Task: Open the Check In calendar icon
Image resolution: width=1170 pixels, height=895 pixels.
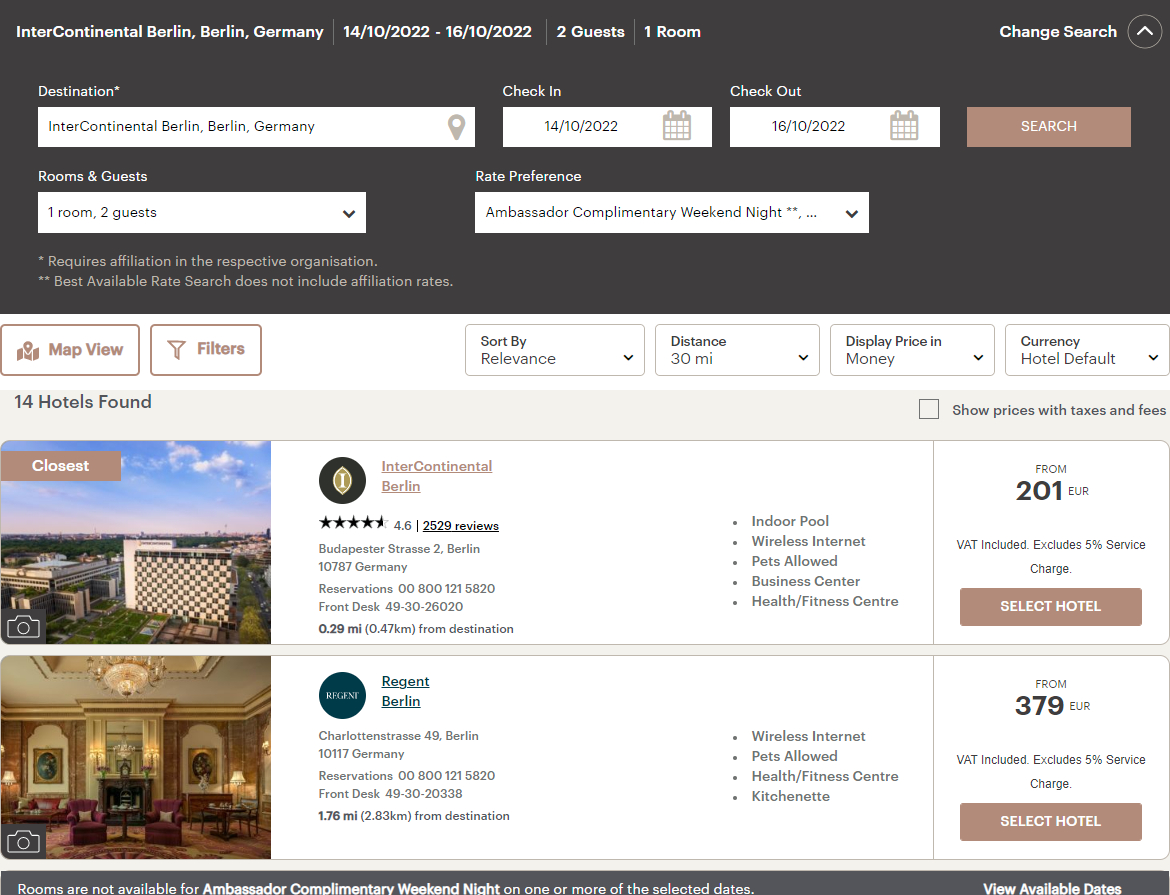Action: pos(677,125)
